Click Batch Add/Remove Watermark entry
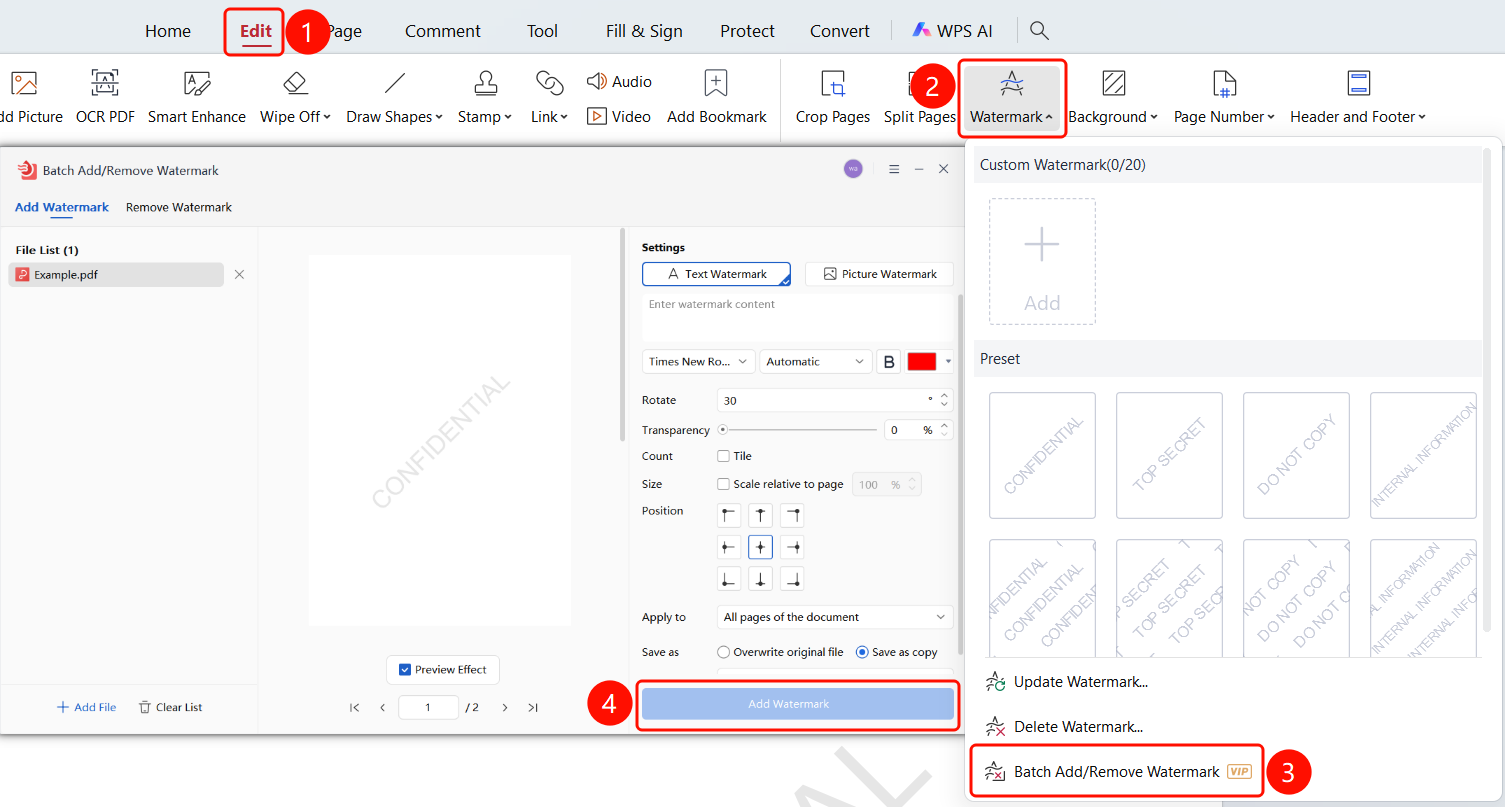1505x807 pixels. coord(1117,771)
